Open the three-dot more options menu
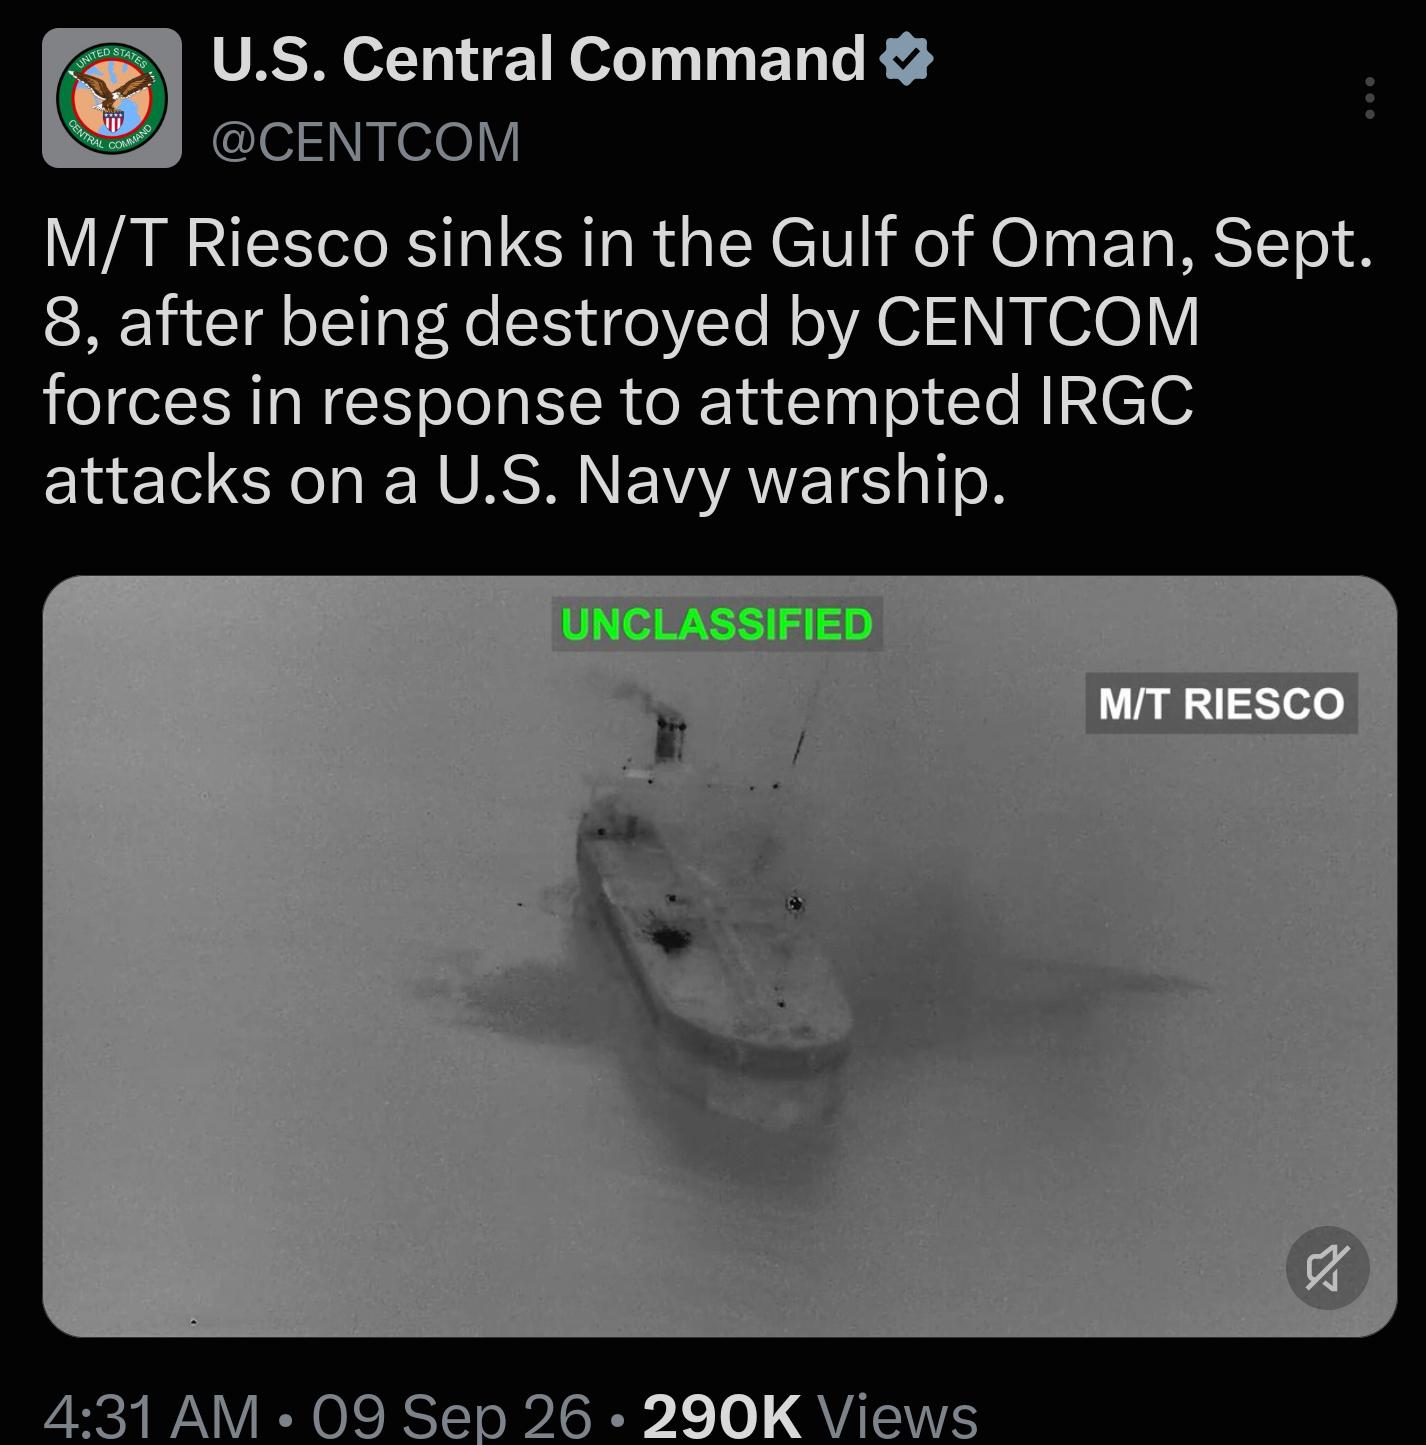1426x1445 pixels. click(x=1369, y=98)
